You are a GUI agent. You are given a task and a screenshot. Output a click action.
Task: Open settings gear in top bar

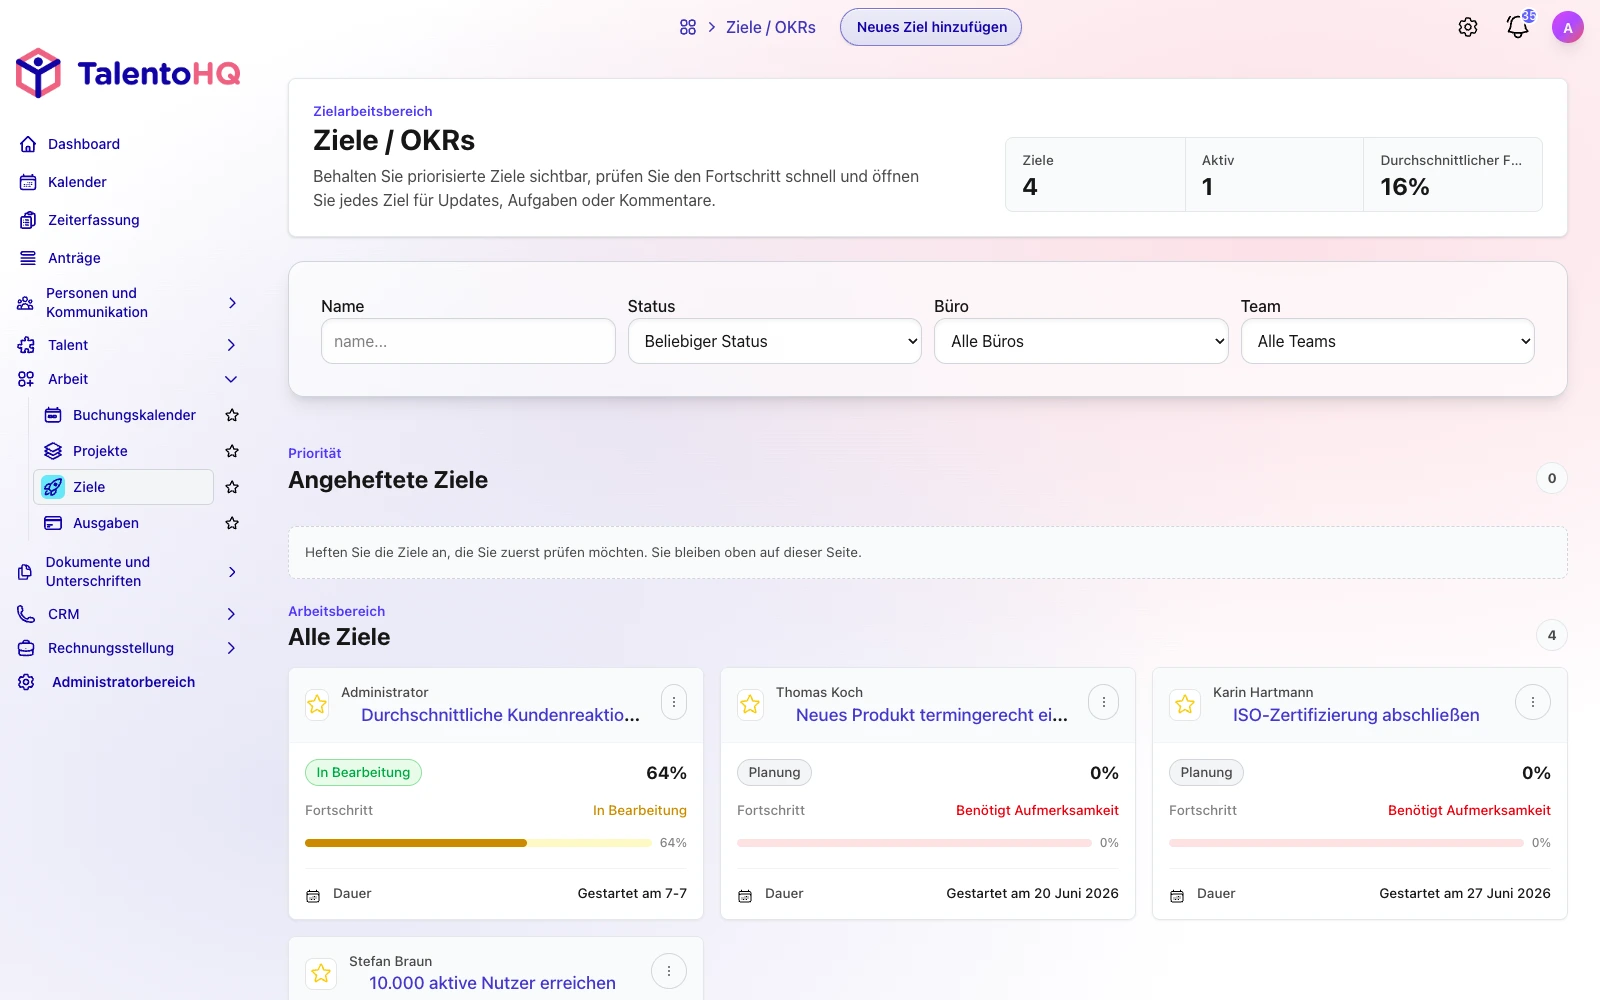[1468, 27]
